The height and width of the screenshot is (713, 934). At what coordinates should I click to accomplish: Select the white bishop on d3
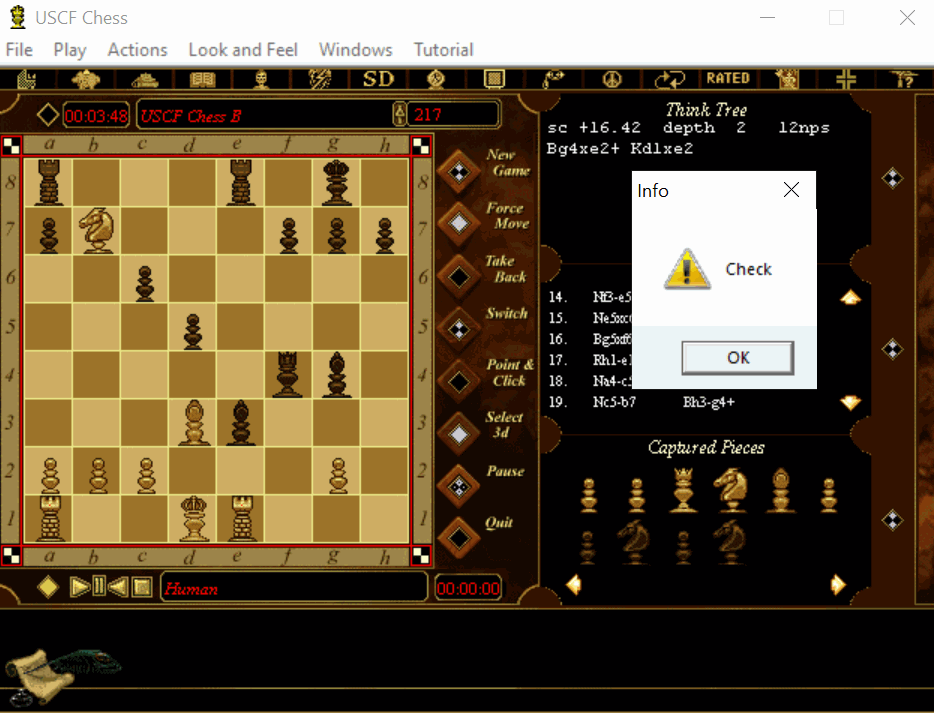[192, 423]
